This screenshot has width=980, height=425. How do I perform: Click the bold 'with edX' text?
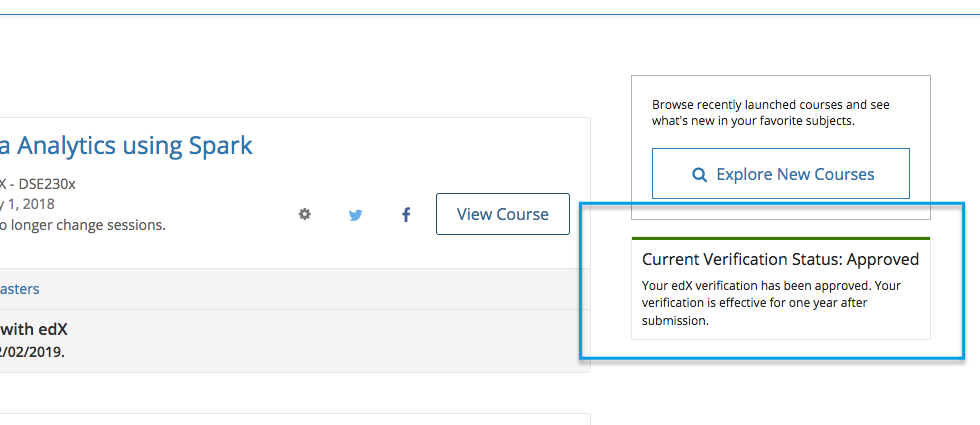pyautogui.click(x=34, y=330)
